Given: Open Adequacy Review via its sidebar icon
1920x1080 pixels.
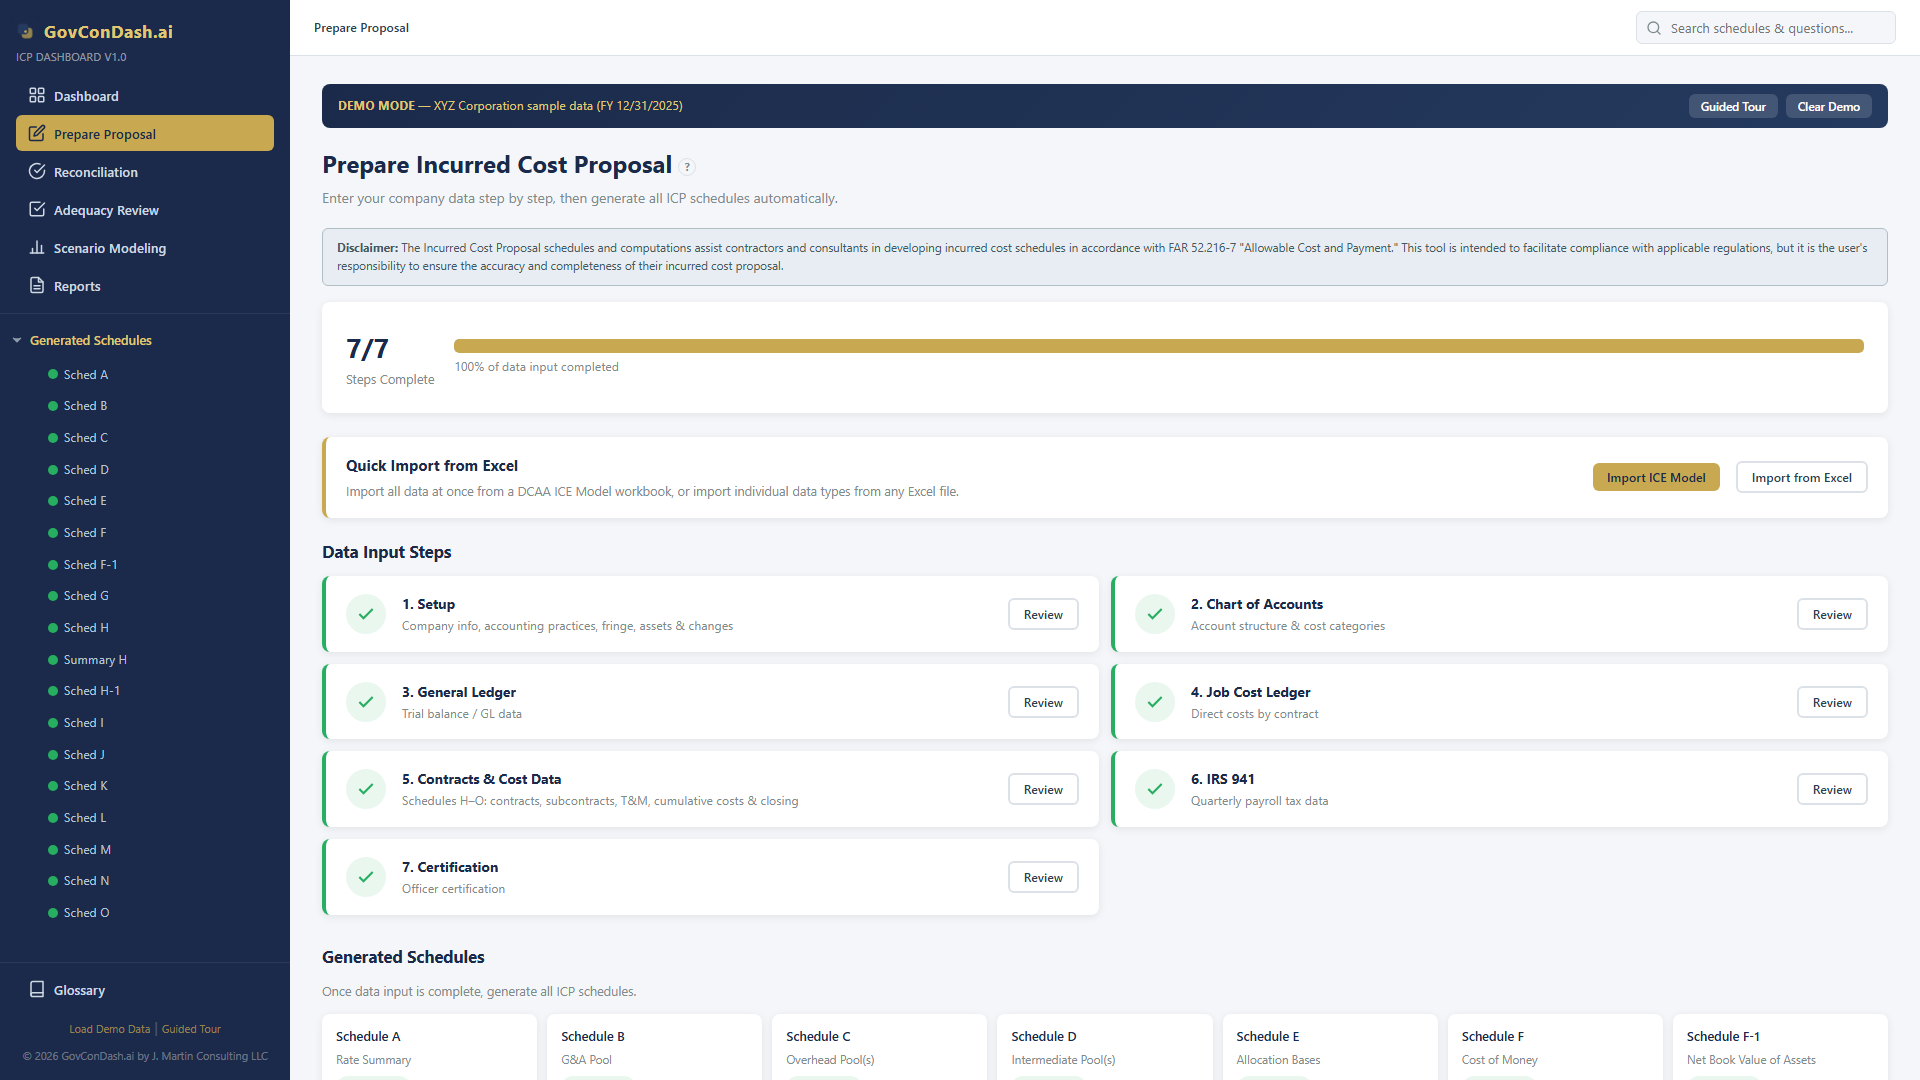Looking at the screenshot, I should (x=37, y=210).
